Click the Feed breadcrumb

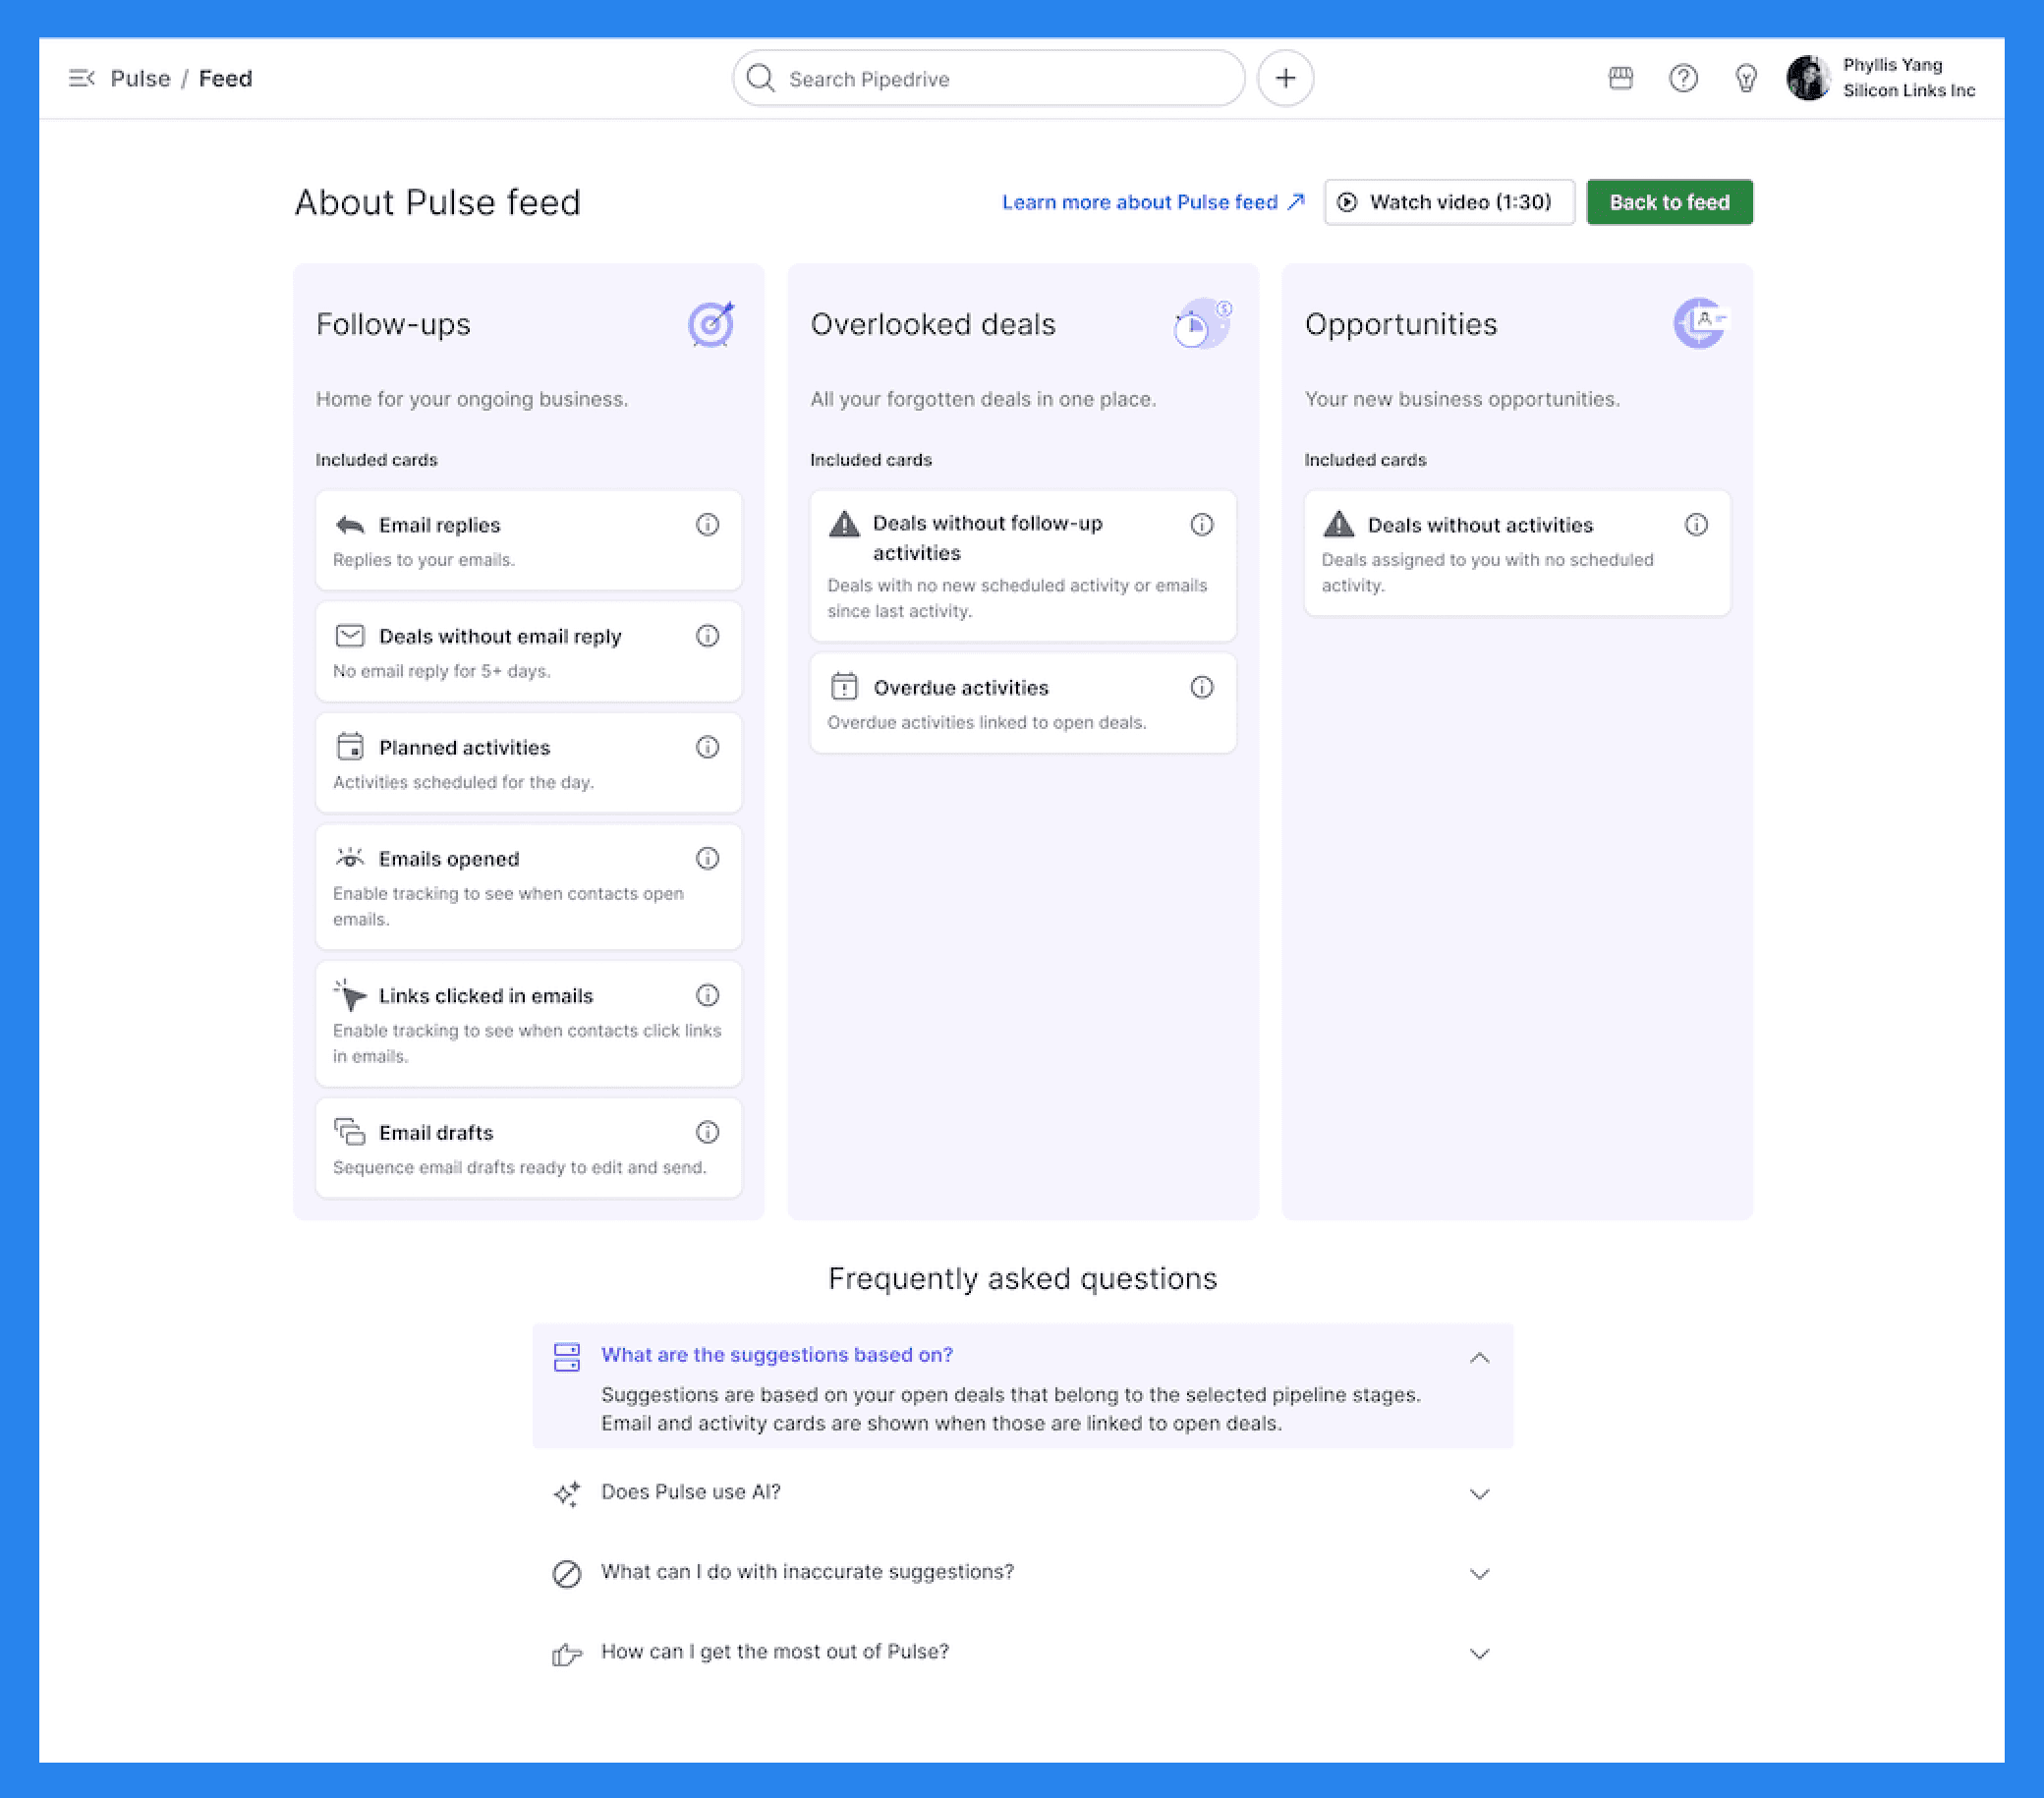[225, 78]
